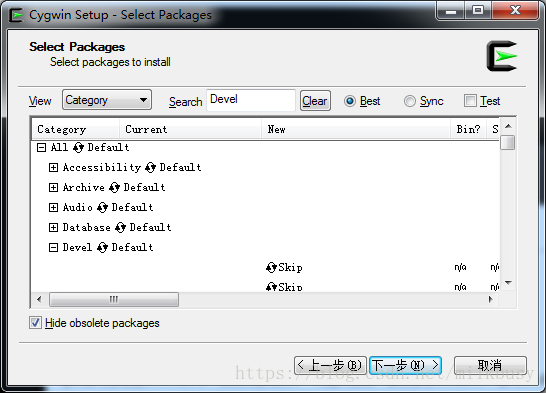Image resolution: width=546 pixels, height=393 pixels.
Task: Click the cycle icon beside Audio
Action: (x=102, y=207)
